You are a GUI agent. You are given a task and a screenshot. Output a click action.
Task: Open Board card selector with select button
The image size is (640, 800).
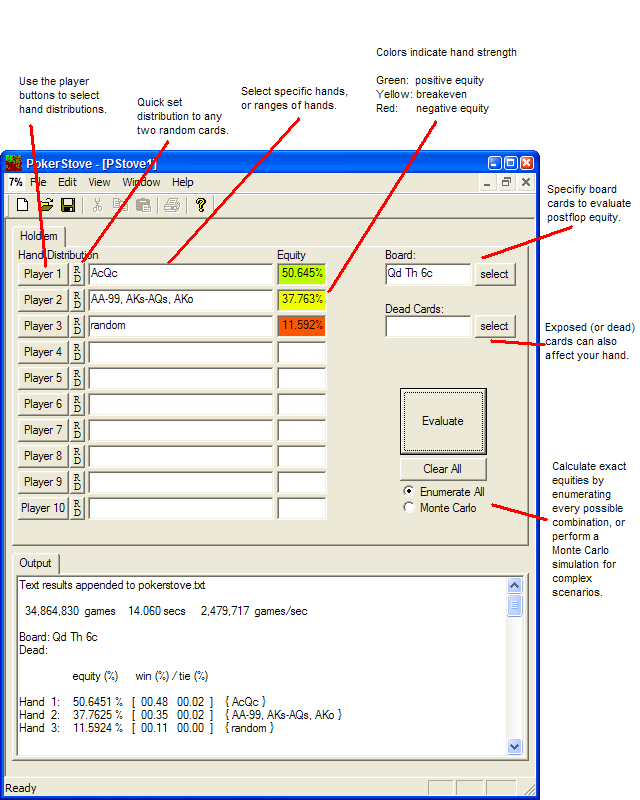pos(495,274)
